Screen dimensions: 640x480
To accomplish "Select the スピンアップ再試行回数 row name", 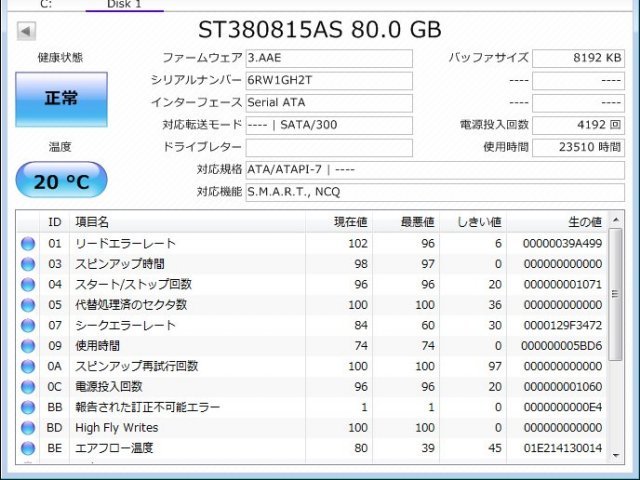I will [137, 366].
